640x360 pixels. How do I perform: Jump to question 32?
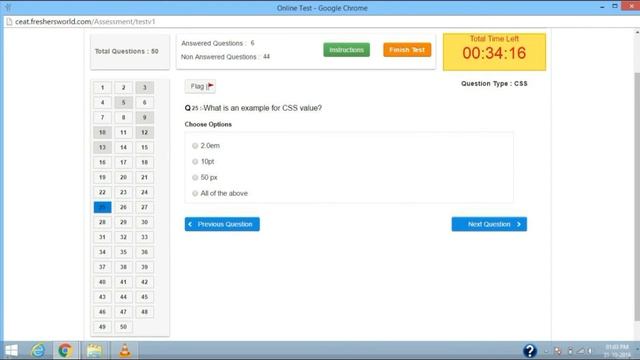click(x=123, y=237)
